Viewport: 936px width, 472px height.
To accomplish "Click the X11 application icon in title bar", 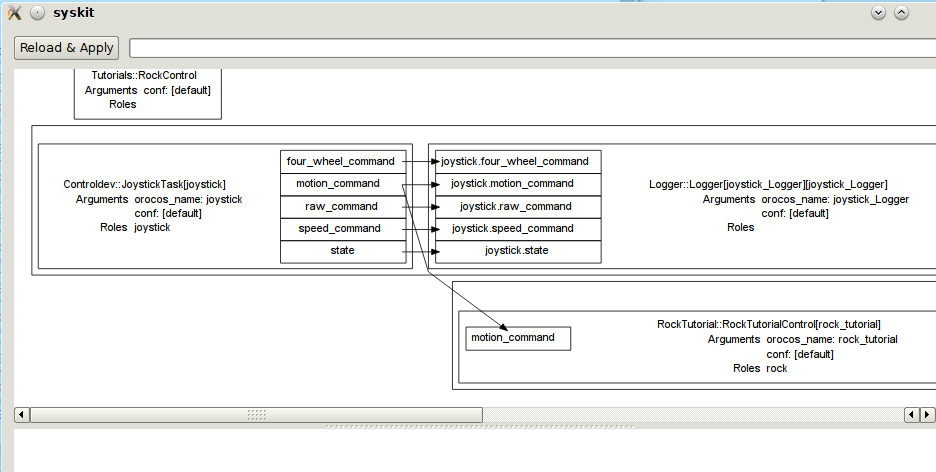I will (14, 13).
